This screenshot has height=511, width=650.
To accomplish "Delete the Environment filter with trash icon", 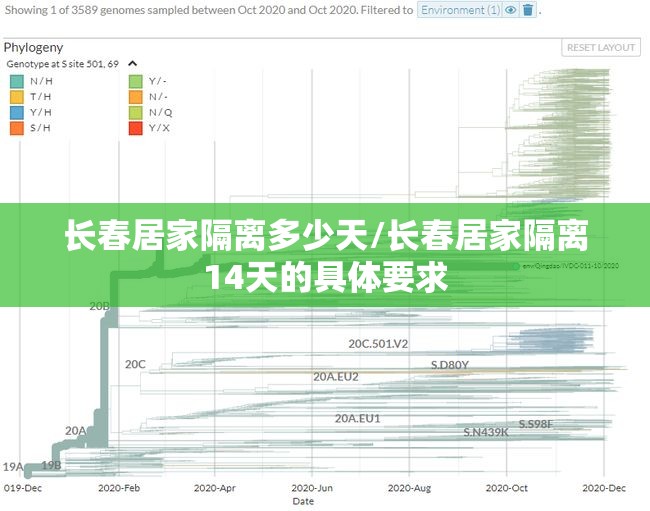I will click(x=528, y=10).
